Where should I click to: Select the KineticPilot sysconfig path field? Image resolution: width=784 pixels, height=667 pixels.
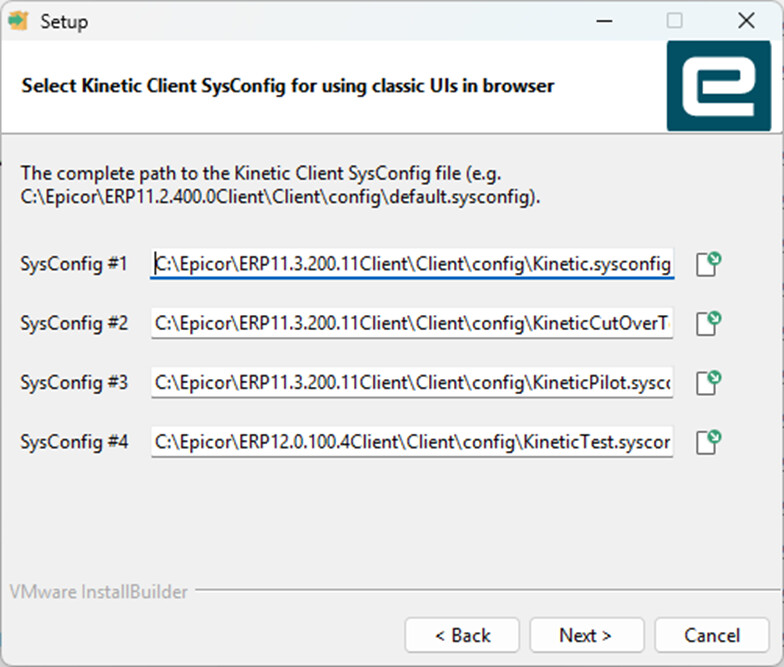412,382
